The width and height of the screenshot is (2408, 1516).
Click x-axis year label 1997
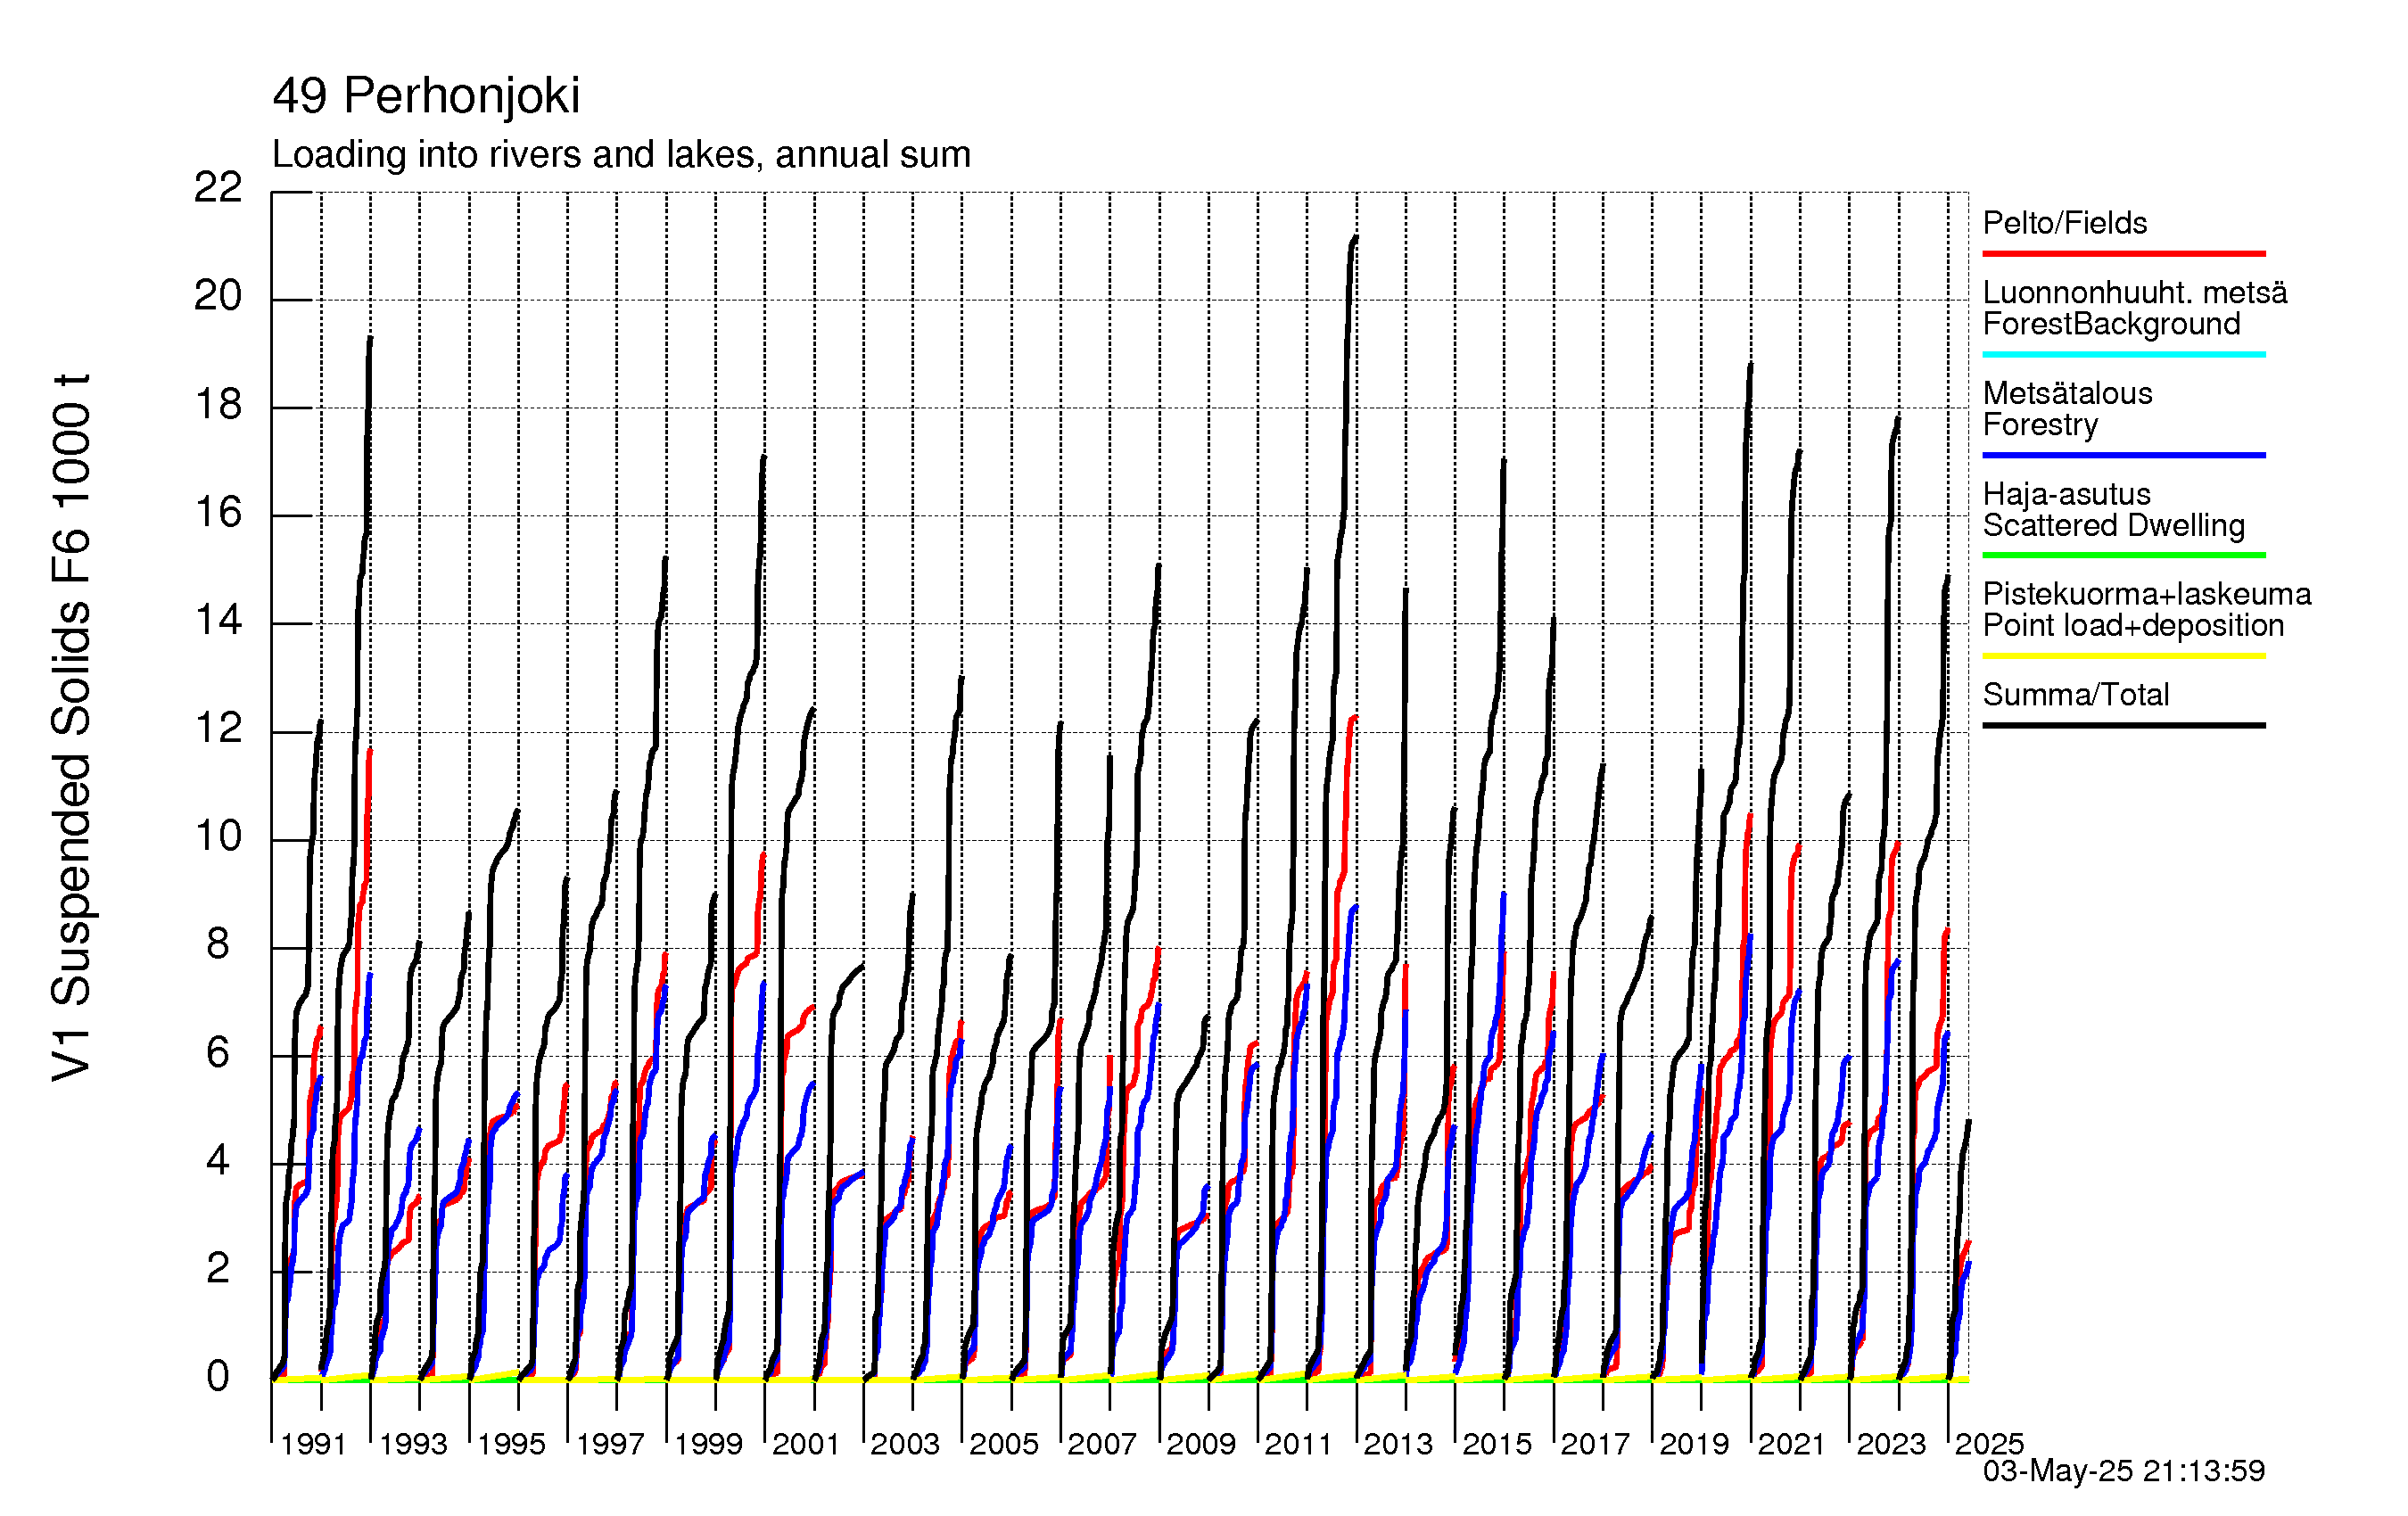(x=610, y=1444)
